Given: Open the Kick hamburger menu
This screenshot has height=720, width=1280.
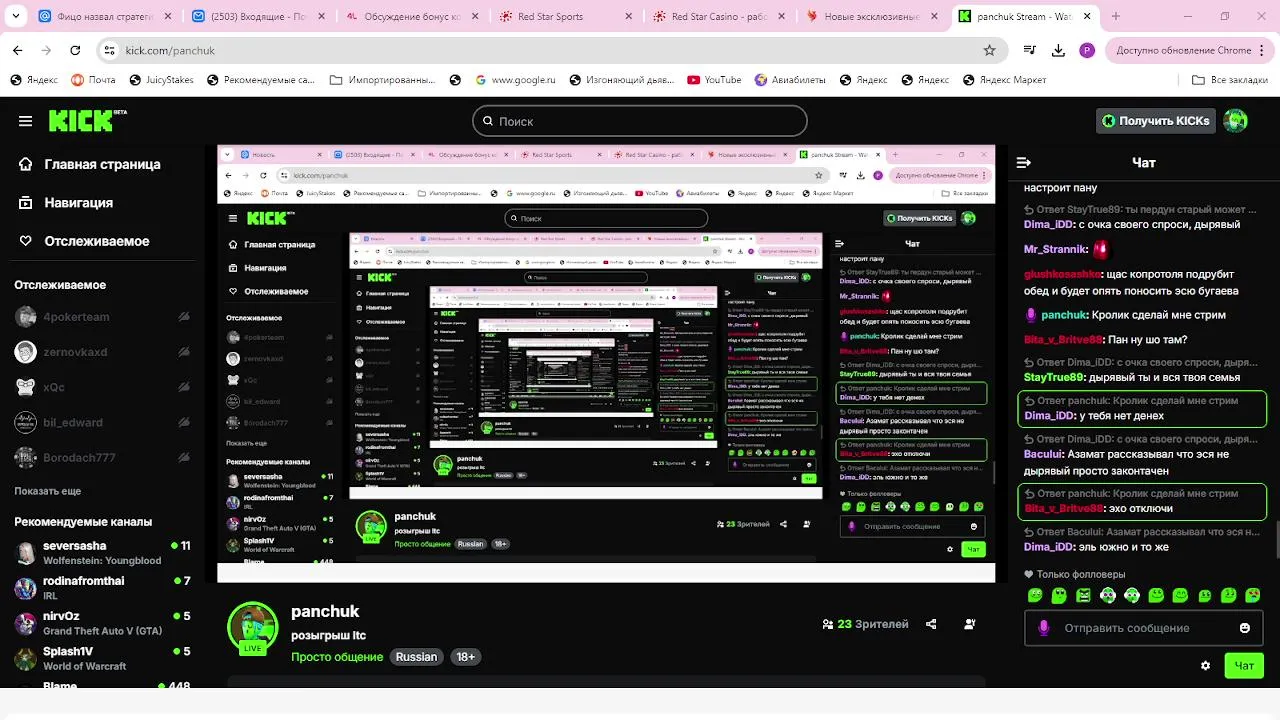Looking at the screenshot, I should [25, 121].
